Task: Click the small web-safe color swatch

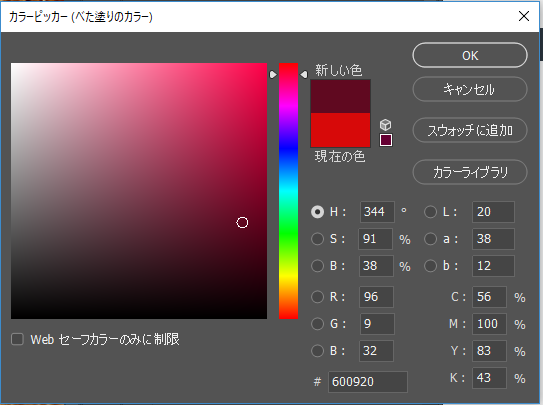Action: tap(386, 140)
